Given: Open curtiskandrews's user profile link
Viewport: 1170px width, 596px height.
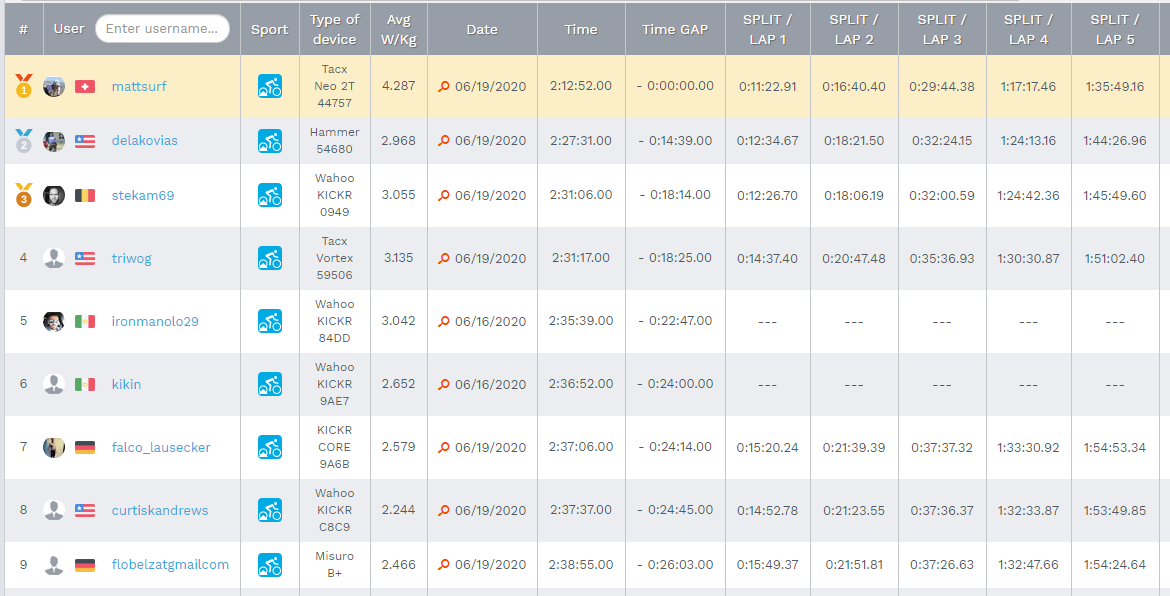Looking at the screenshot, I should tap(160, 510).
